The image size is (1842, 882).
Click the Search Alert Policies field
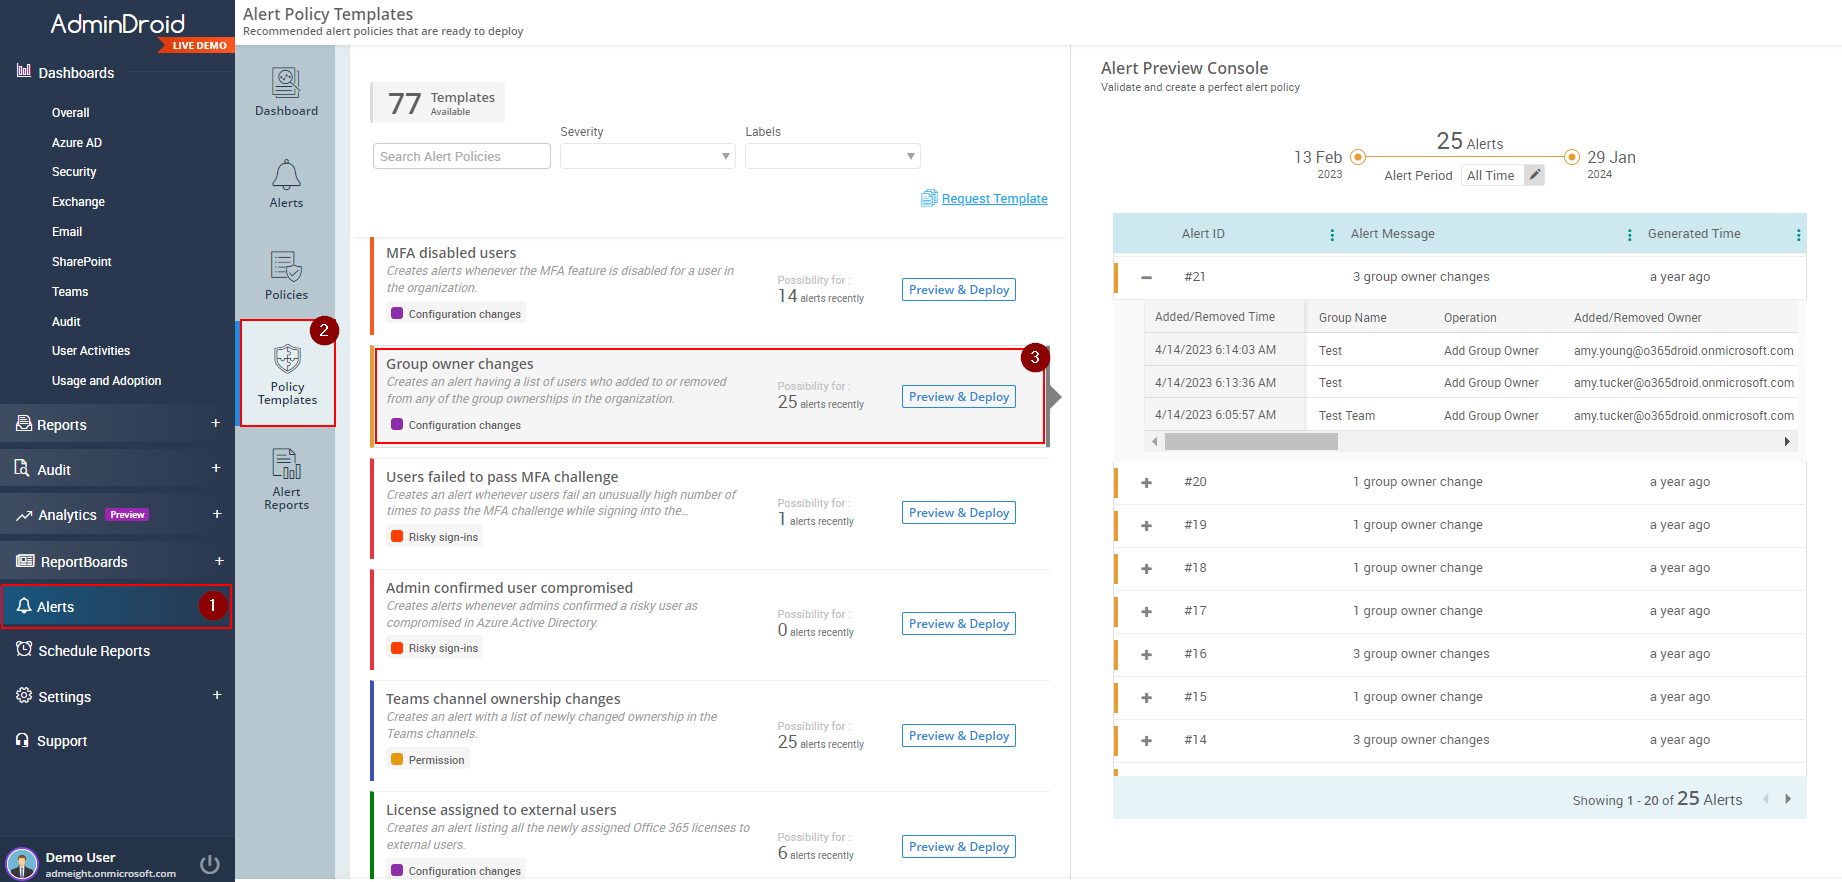tap(461, 156)
